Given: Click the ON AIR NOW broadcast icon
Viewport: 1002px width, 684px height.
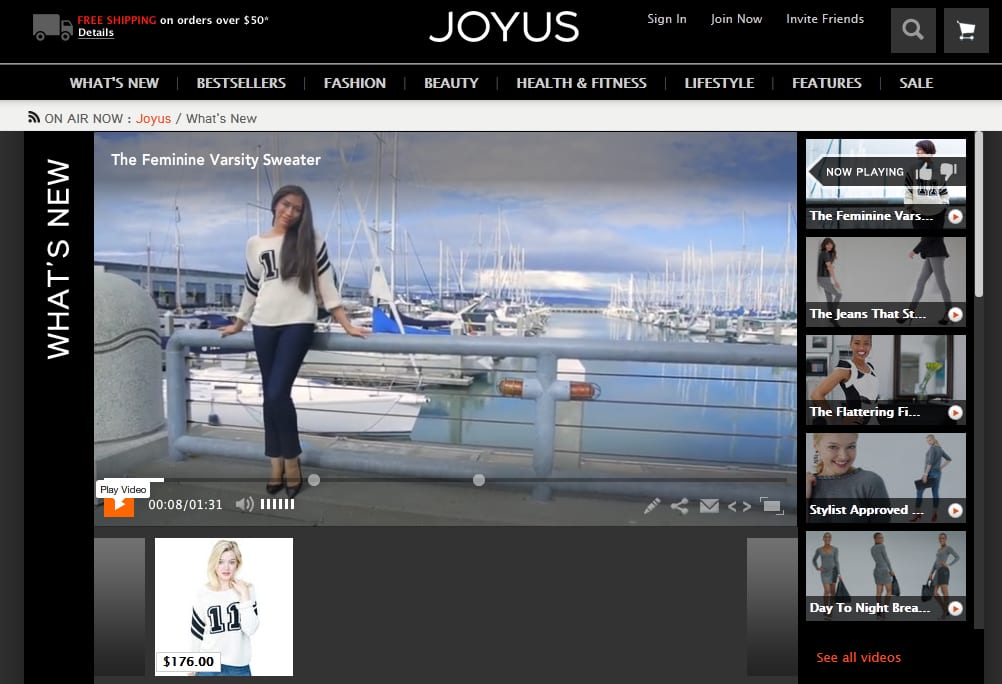Looking at the screenshot, I should pyautogui.click(x=32, y=118).
